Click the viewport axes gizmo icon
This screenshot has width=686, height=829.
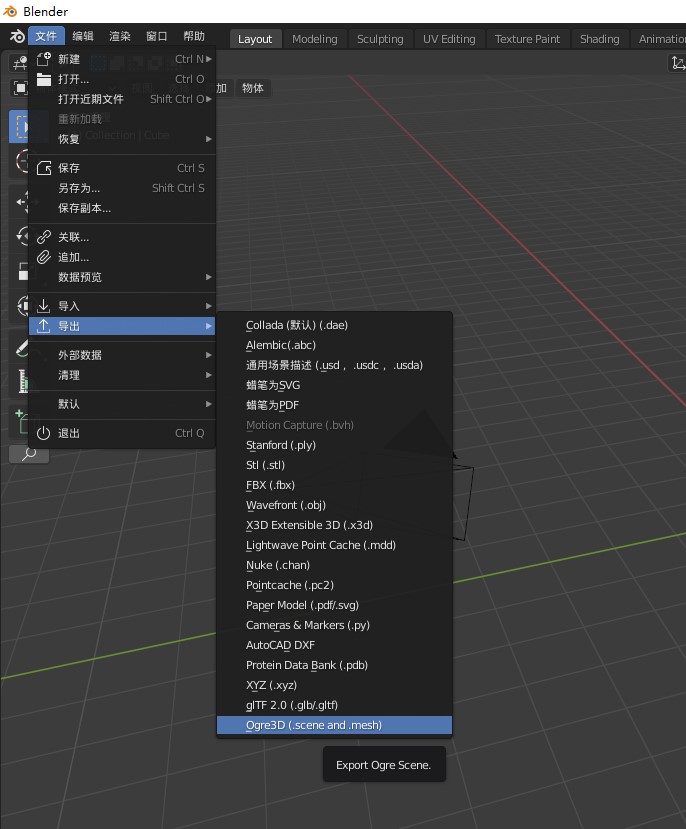click(x=678, y=64)
